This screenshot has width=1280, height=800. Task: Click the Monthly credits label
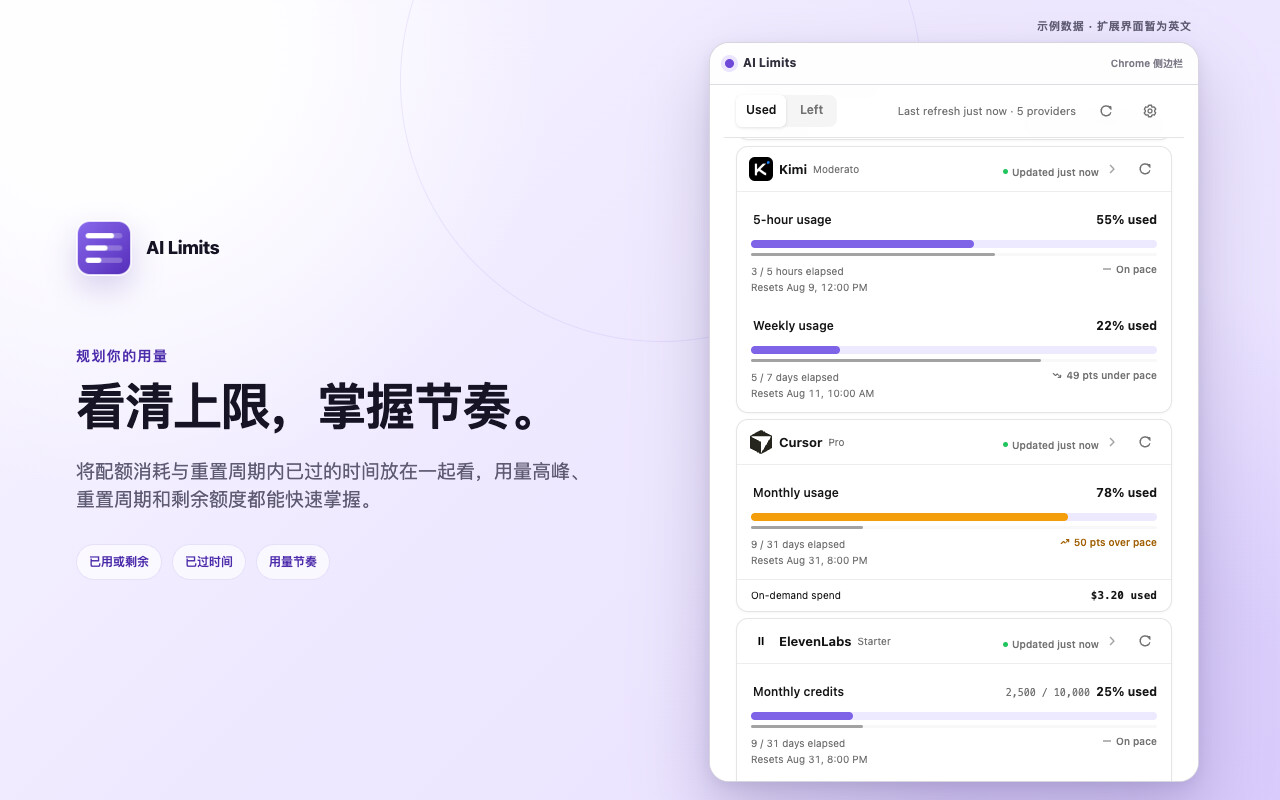pos(798,692)
